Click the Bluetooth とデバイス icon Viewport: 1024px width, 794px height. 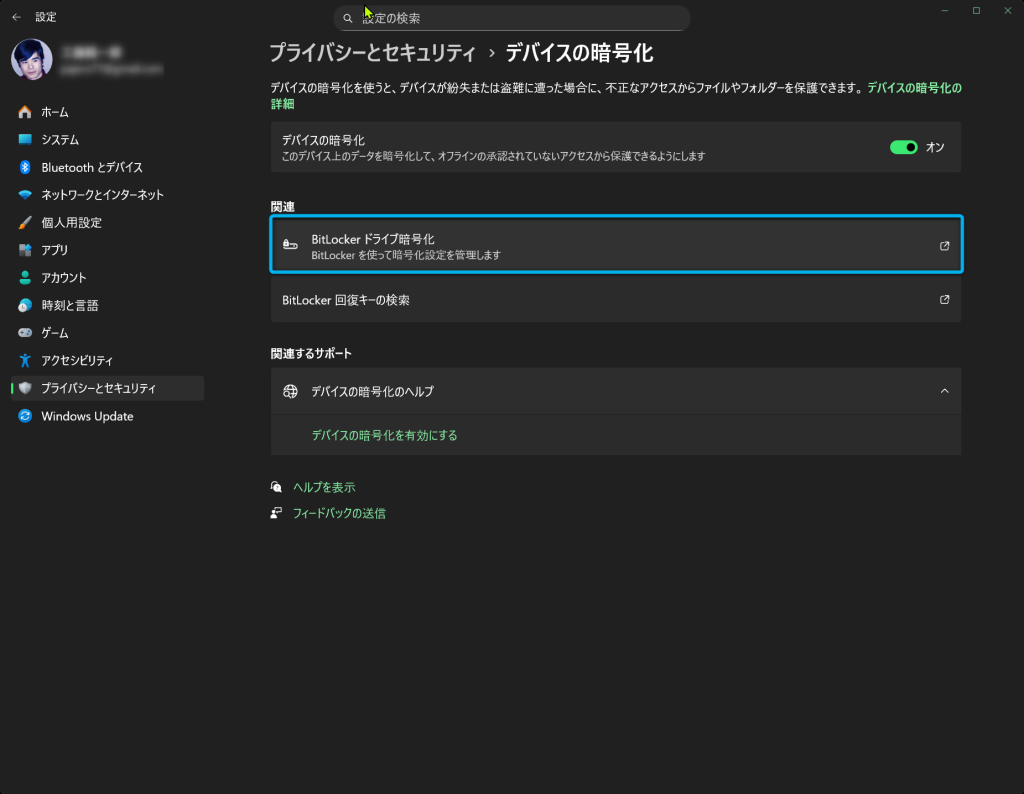point(25,167)
